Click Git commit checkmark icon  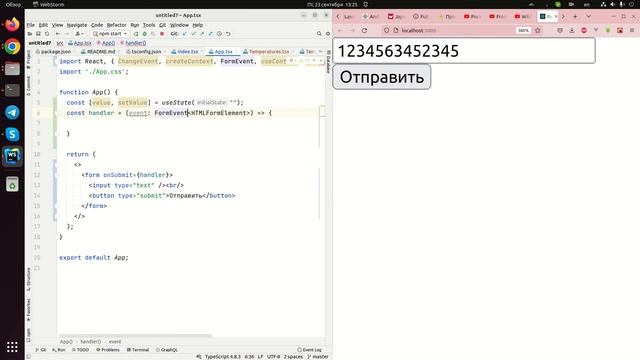193,34
